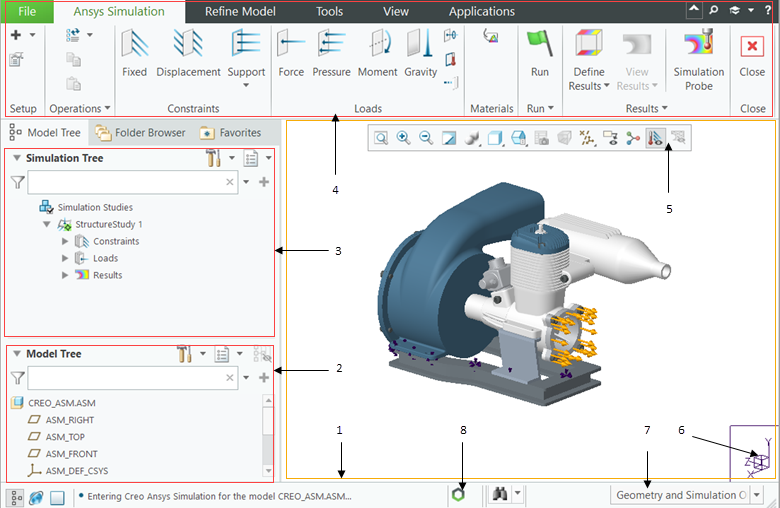Click the Pressure load icon
The width and height of the screenshot is (780, 508).
click(x=331, y=53)
